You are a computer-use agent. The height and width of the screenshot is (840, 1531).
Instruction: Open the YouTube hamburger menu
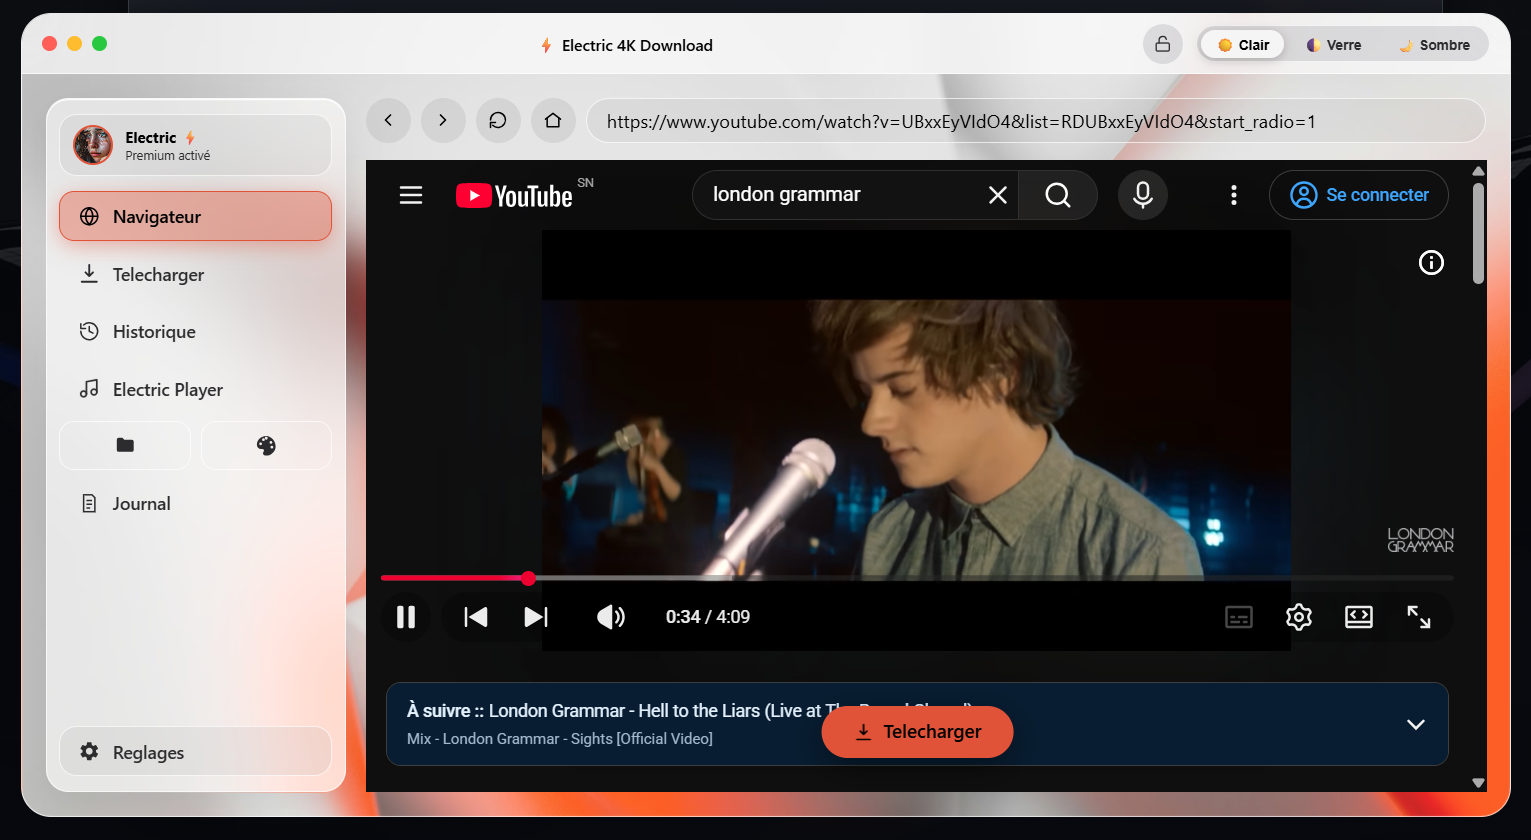411,195
